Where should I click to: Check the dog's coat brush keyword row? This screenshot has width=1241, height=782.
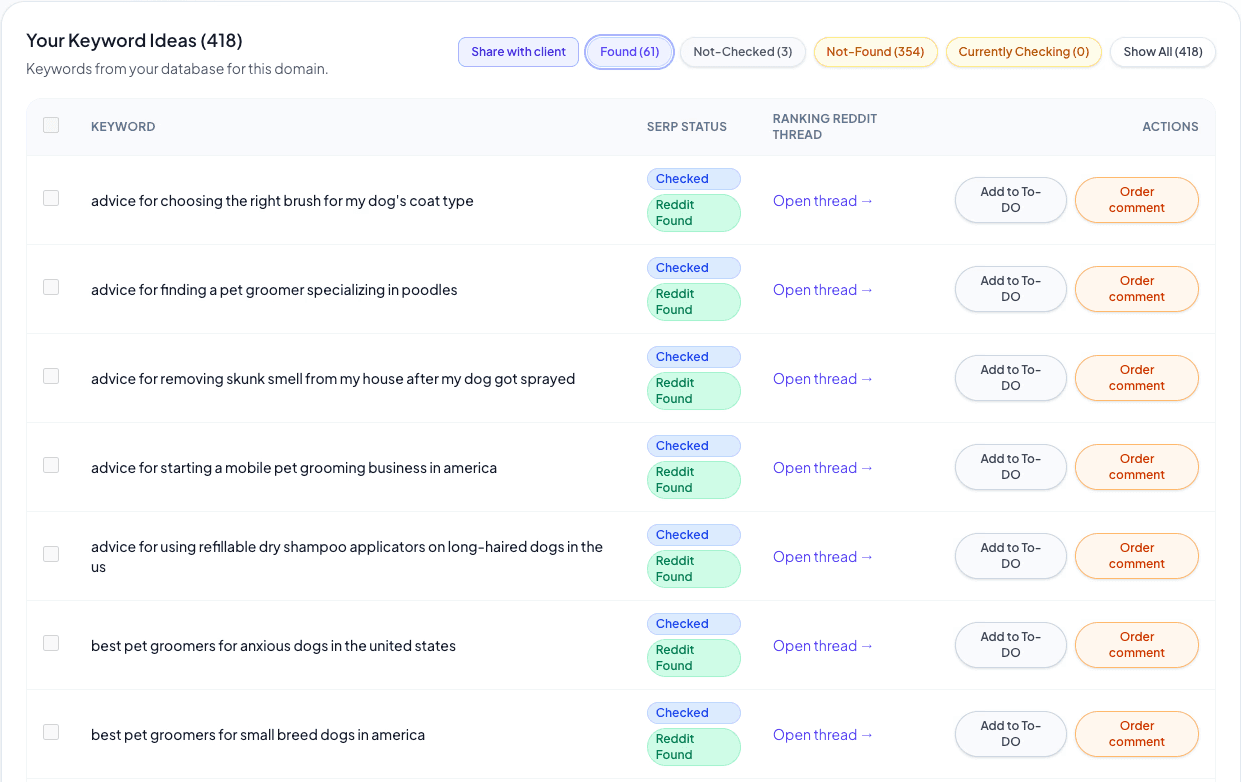51,198
